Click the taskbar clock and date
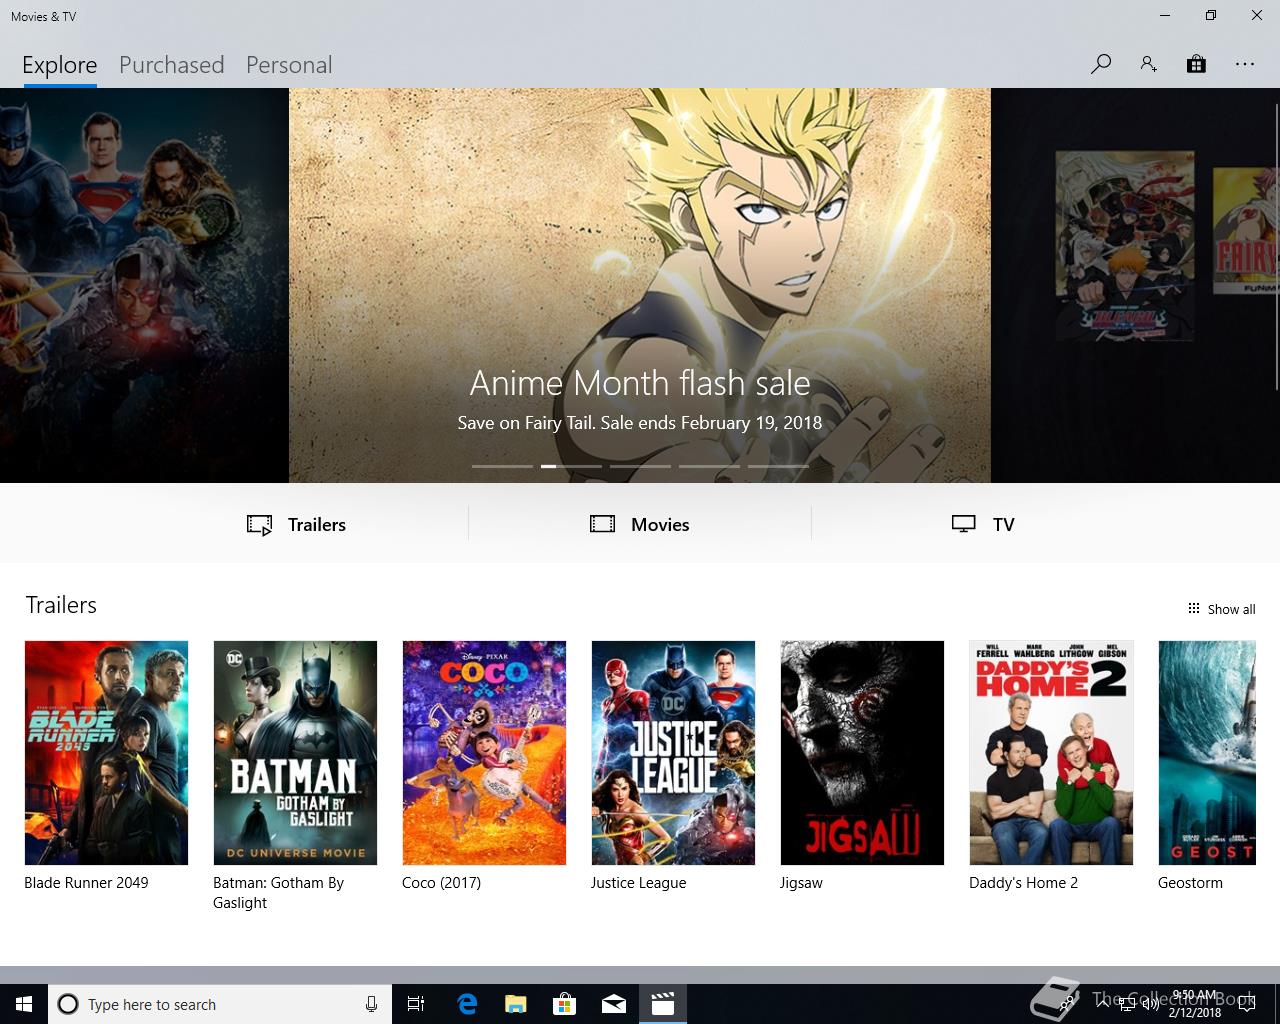The image size is (1280, 1024). pos(1195,1004)
